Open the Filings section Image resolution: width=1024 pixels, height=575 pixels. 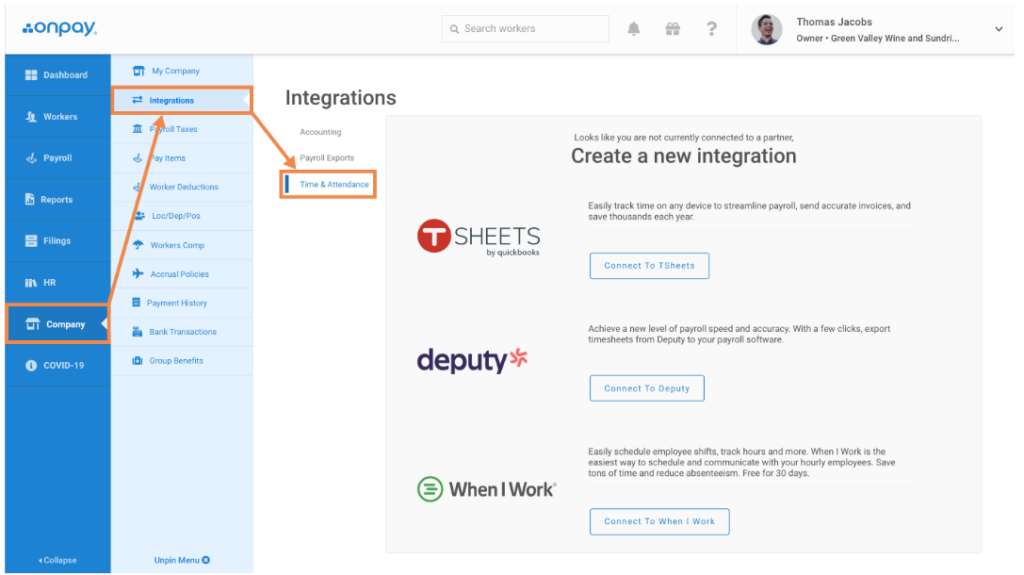tap(57, 241)
